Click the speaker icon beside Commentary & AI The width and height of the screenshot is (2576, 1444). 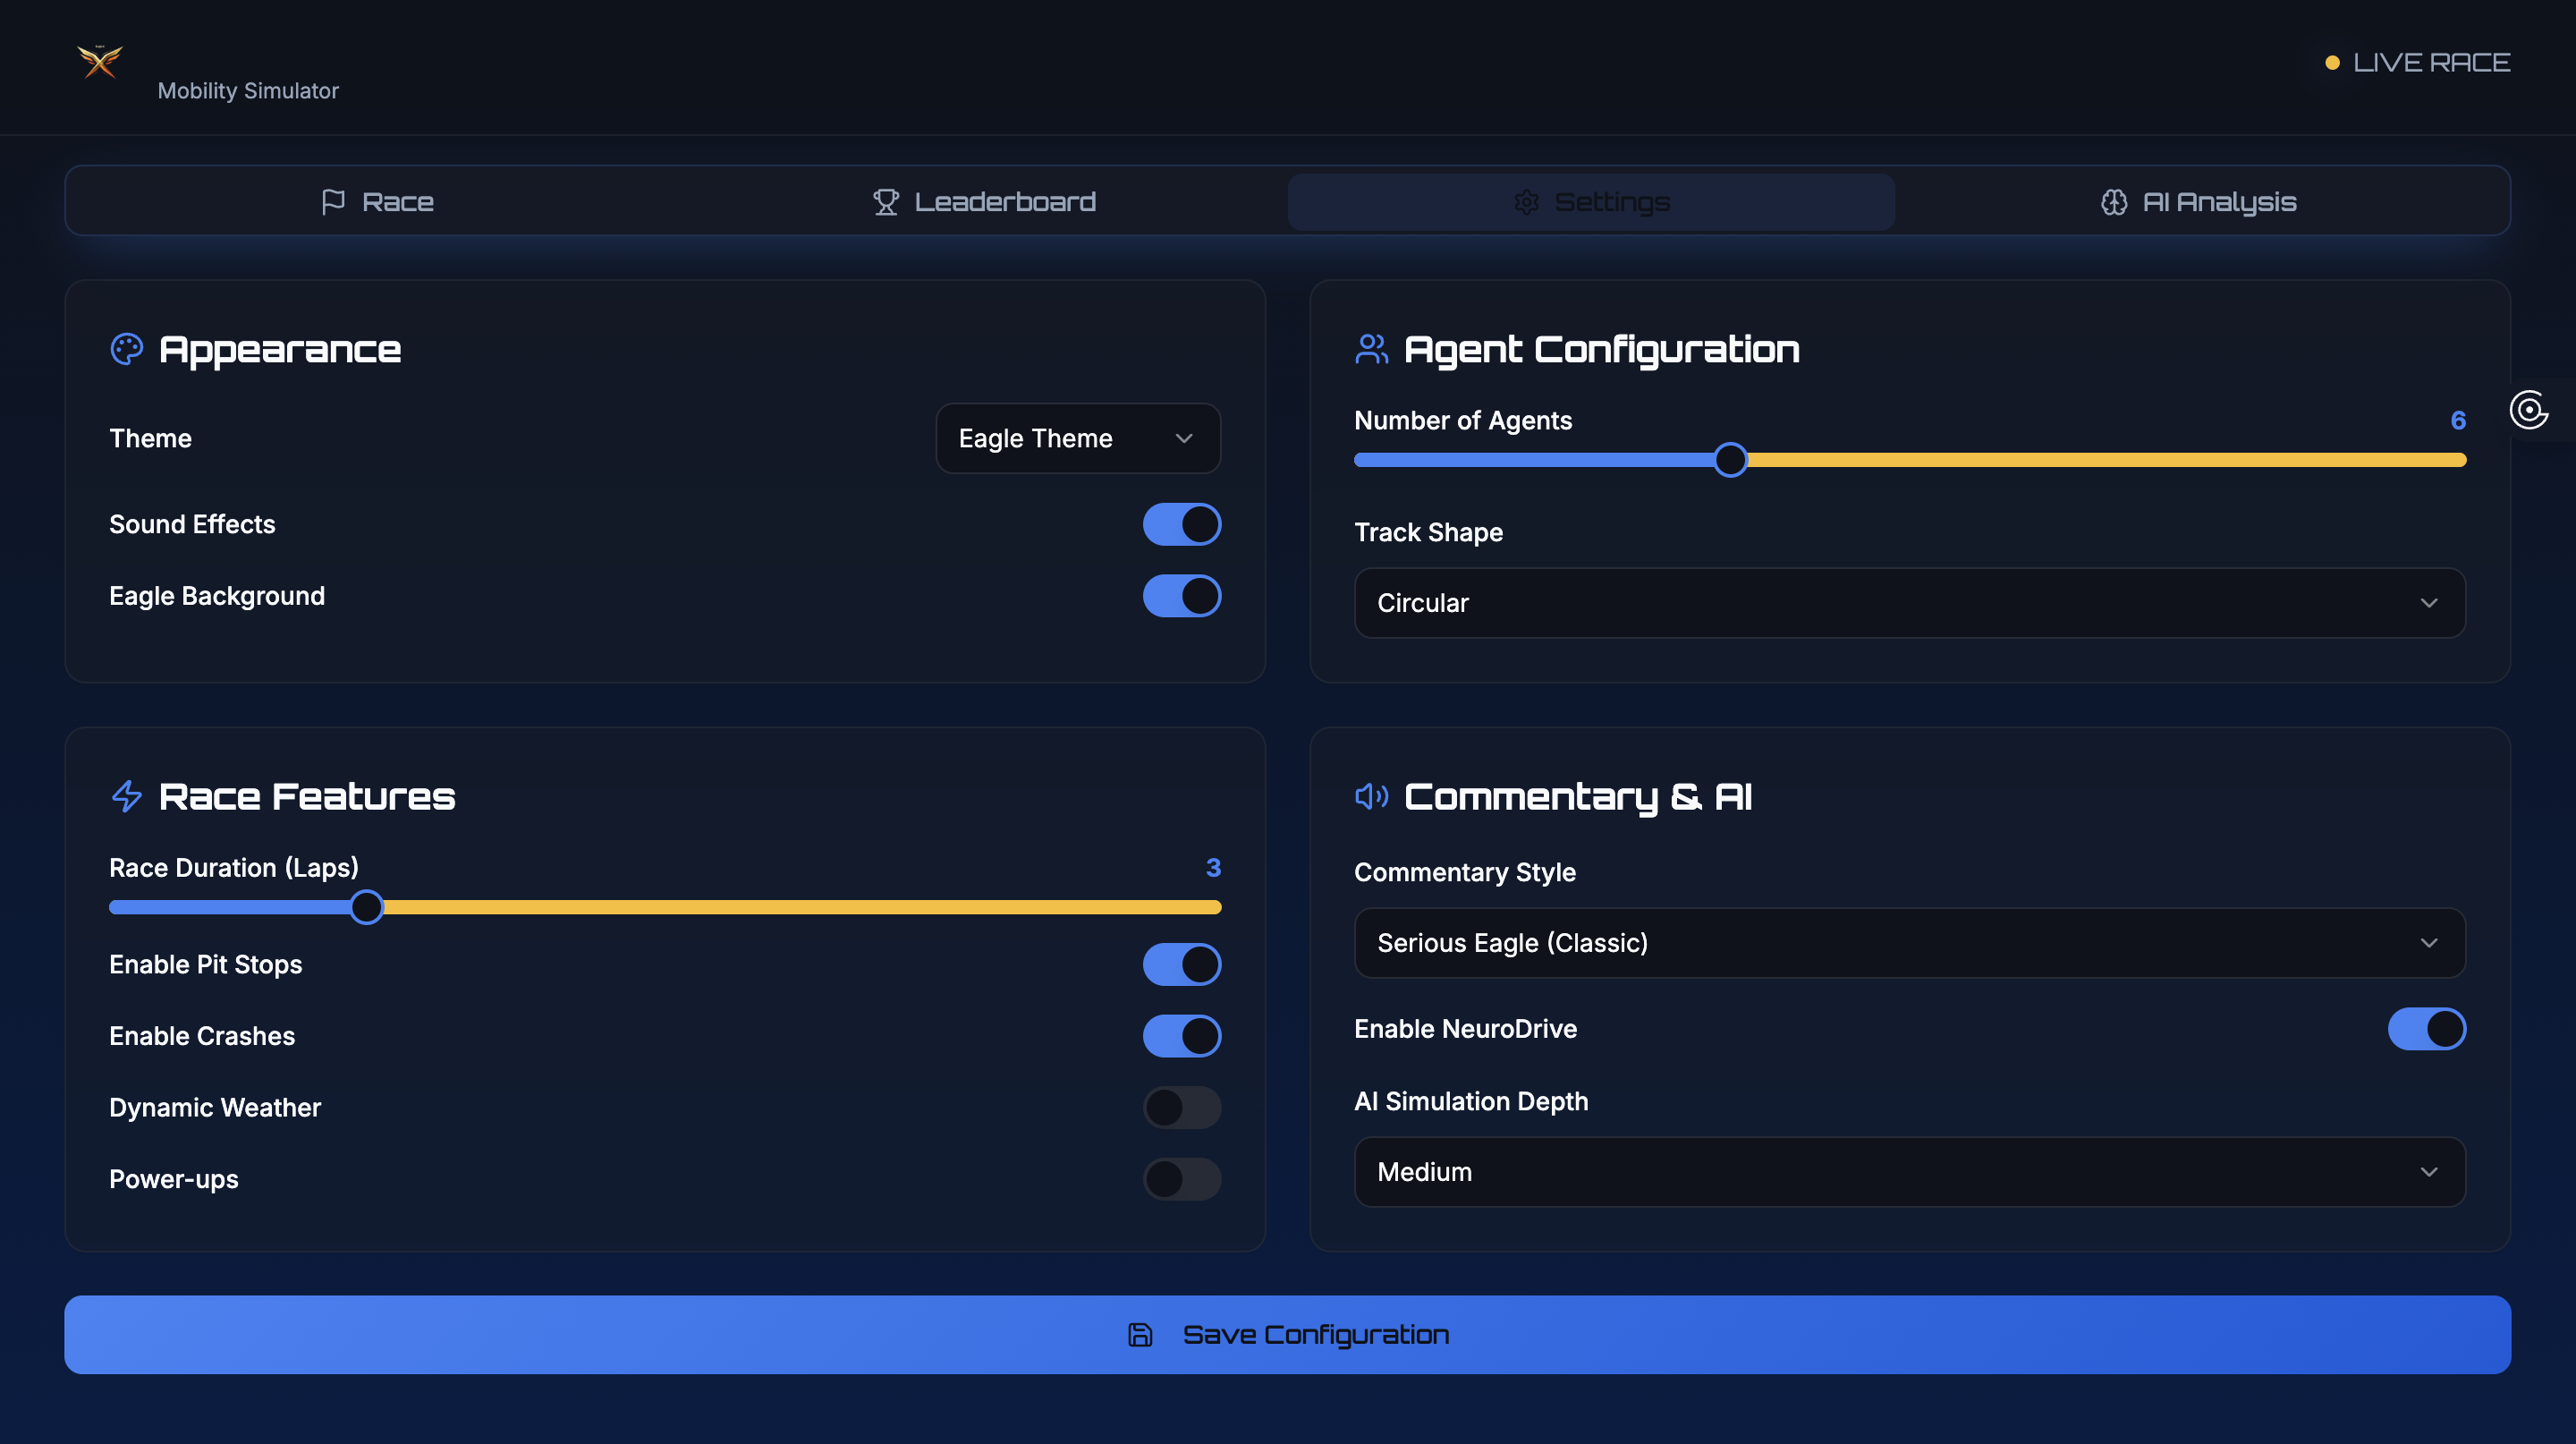pyautogui.click(x=1371, y=796)
